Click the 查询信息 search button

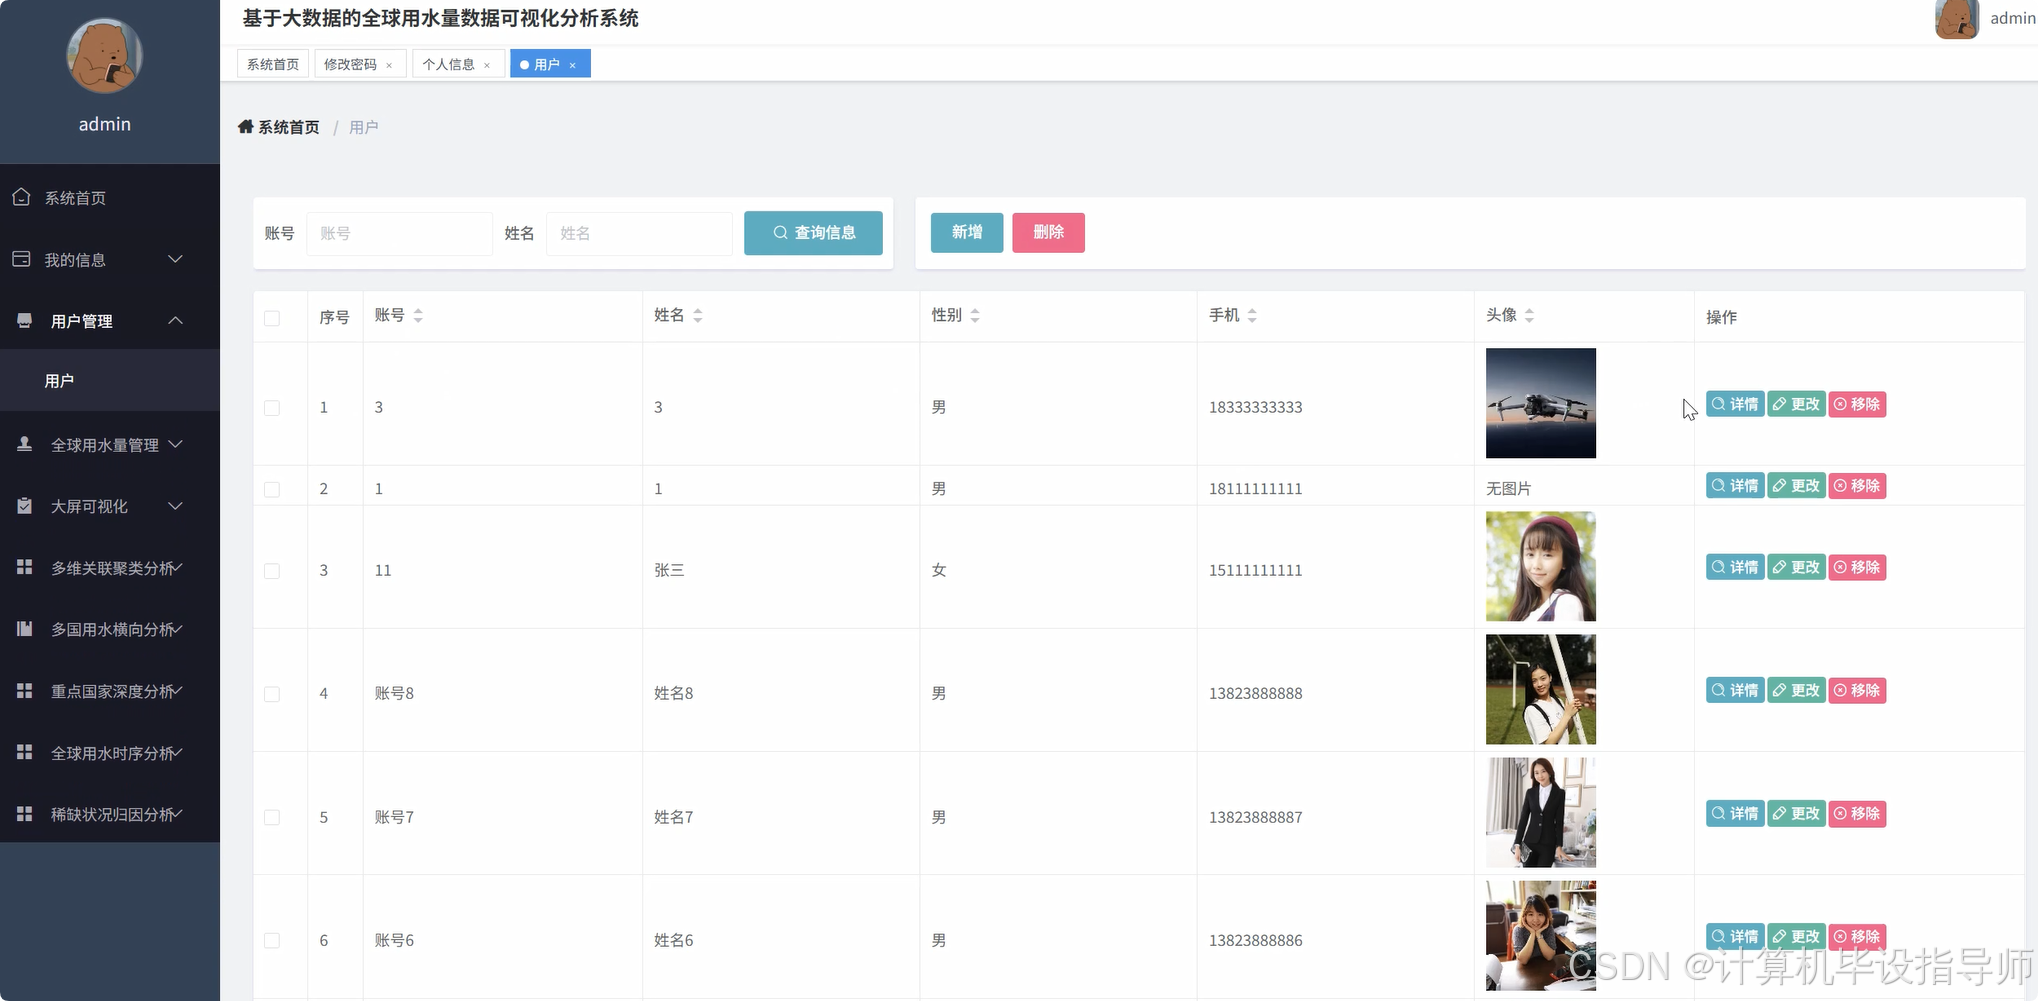pyautogui.click(x=813, y=233)
